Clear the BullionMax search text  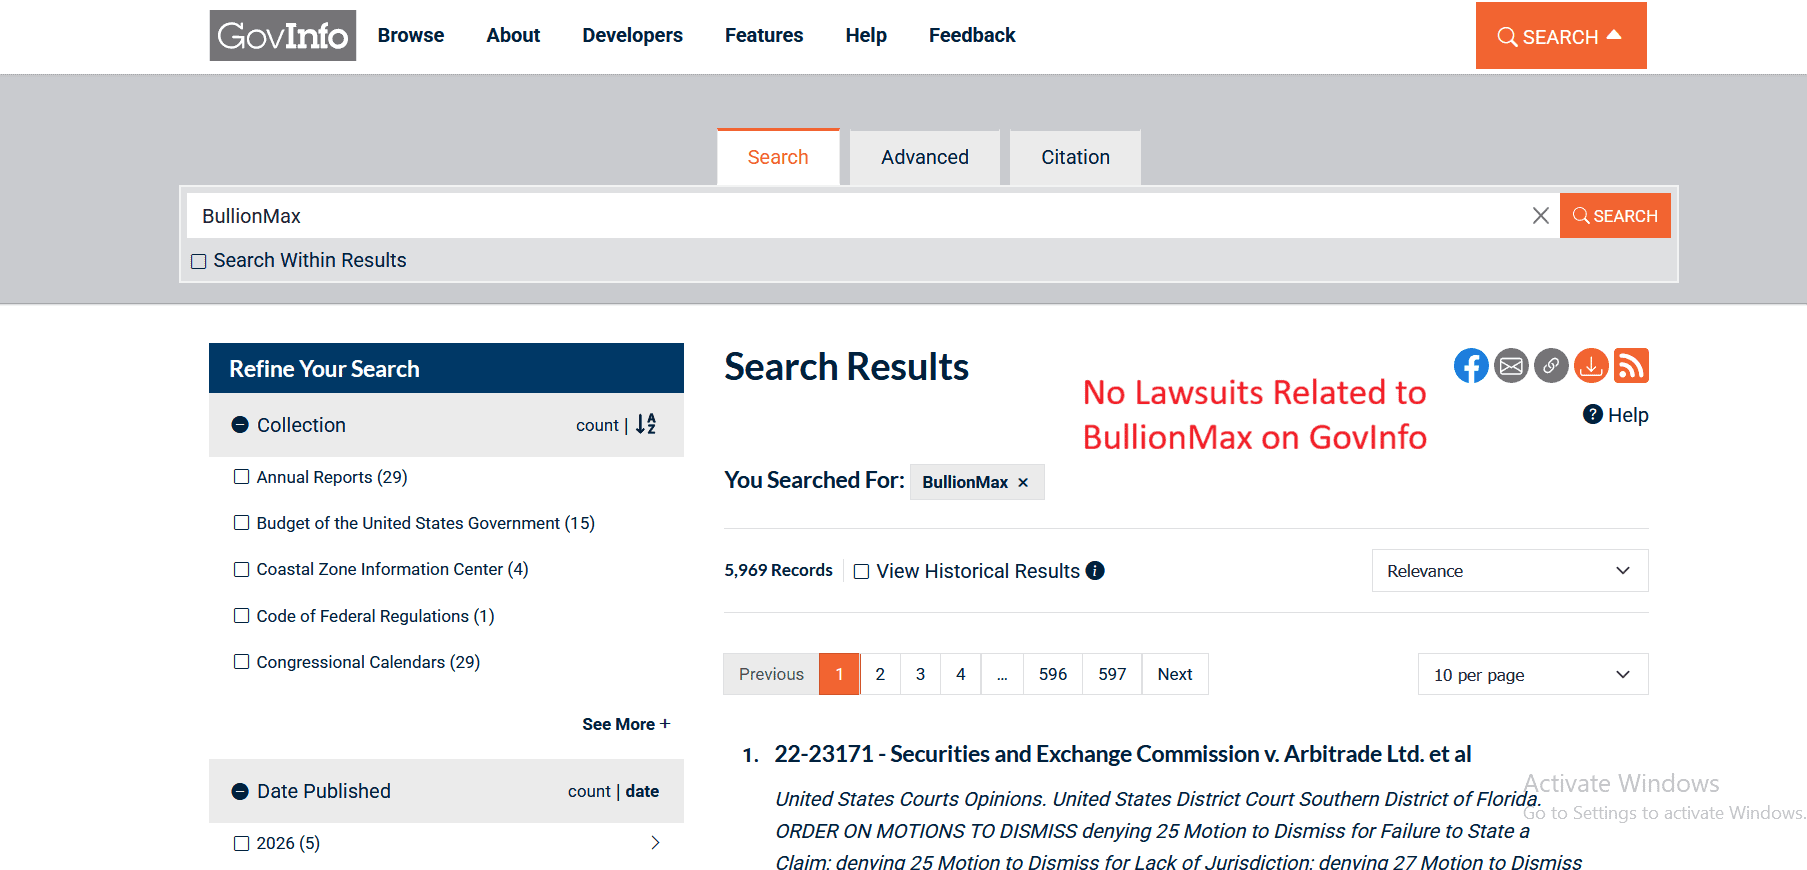tap(1540, 216)
